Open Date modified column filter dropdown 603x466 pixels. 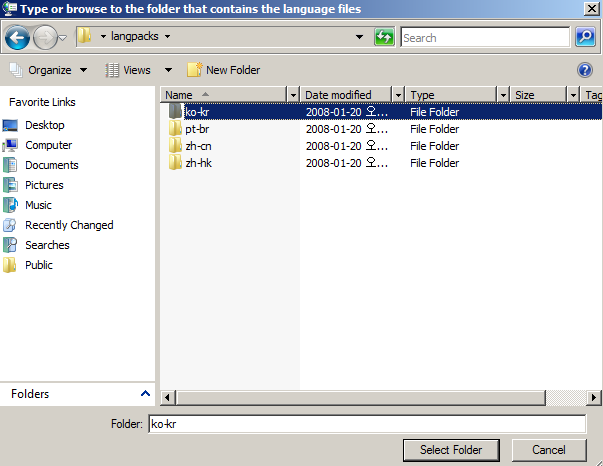pyautogui.click(x=398, y=95)
